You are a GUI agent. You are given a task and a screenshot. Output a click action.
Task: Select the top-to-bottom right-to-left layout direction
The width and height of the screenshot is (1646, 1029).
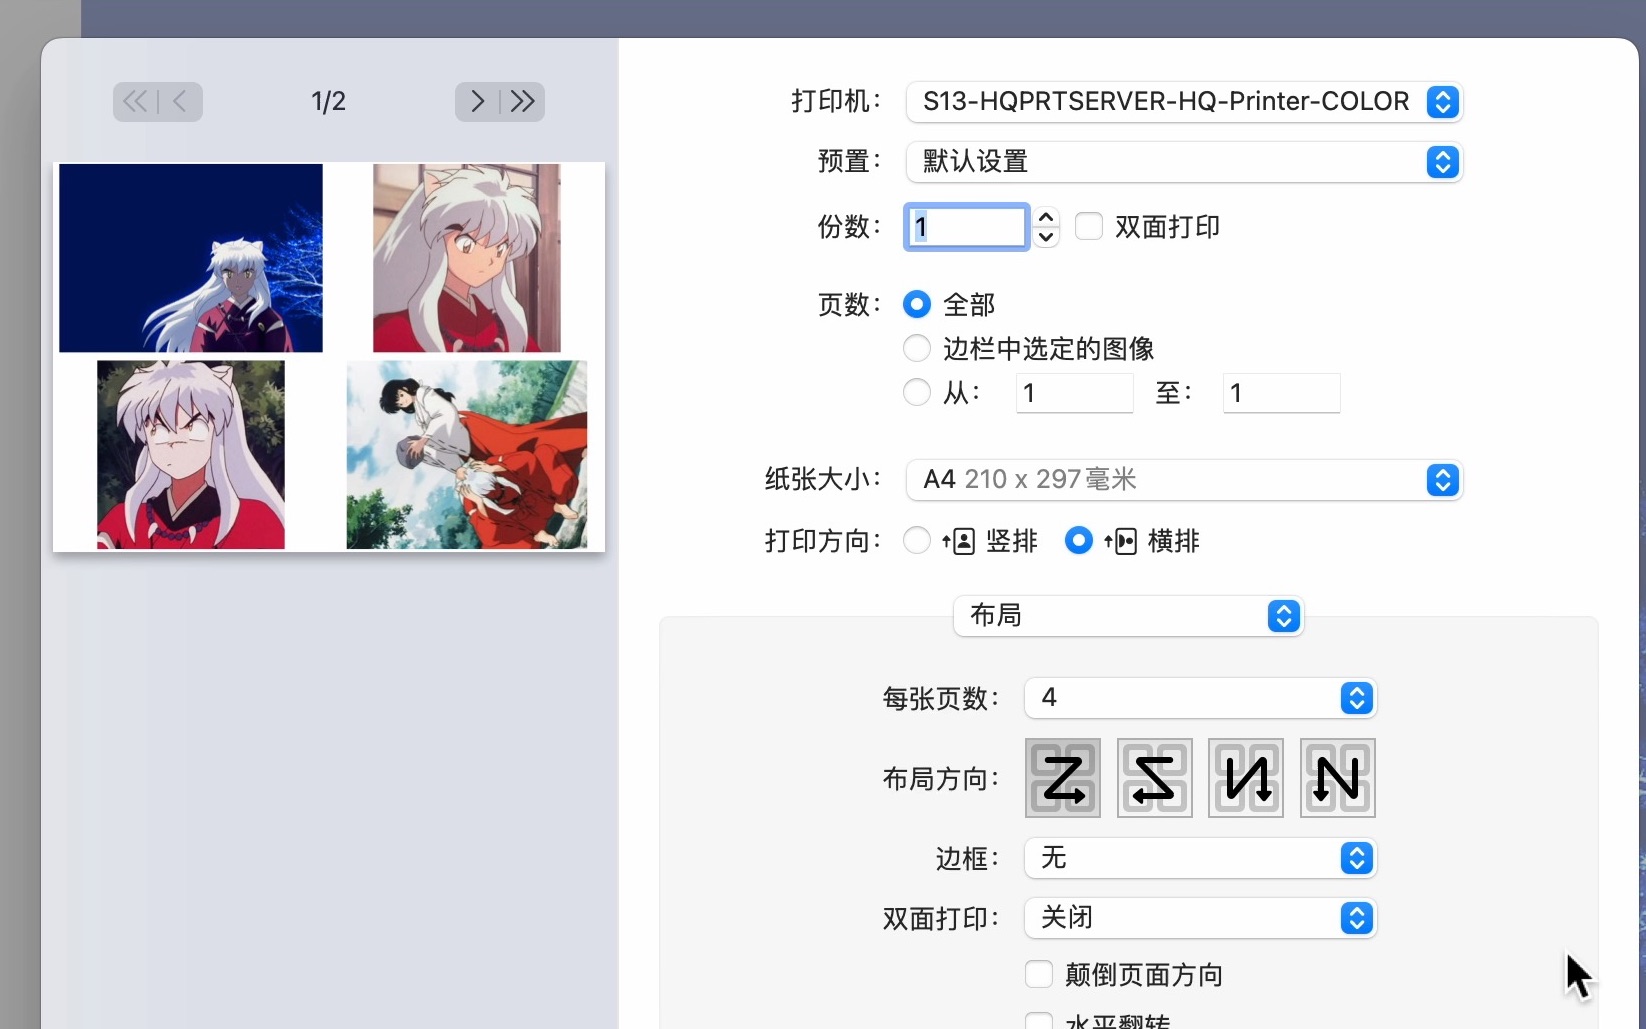[x=1246, y=778]
